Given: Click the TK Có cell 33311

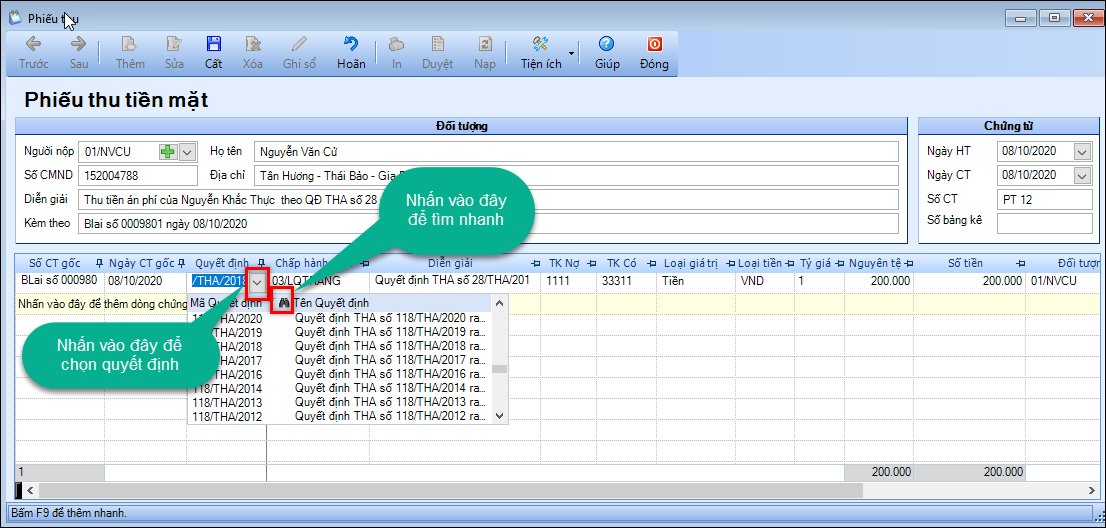Looking at the screenshot, I should coord(627,281).
